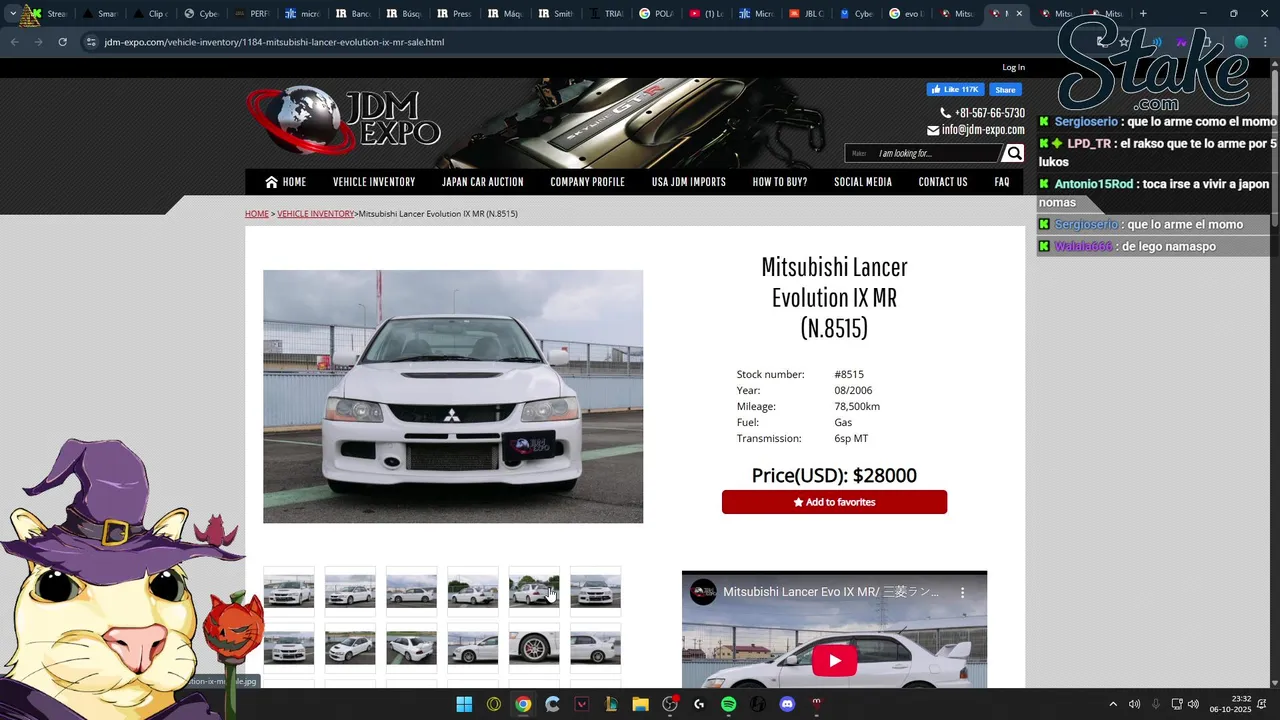Go back using the browser back arrow
This screenshot has width=1280, height=720.
tap(14, 42)
